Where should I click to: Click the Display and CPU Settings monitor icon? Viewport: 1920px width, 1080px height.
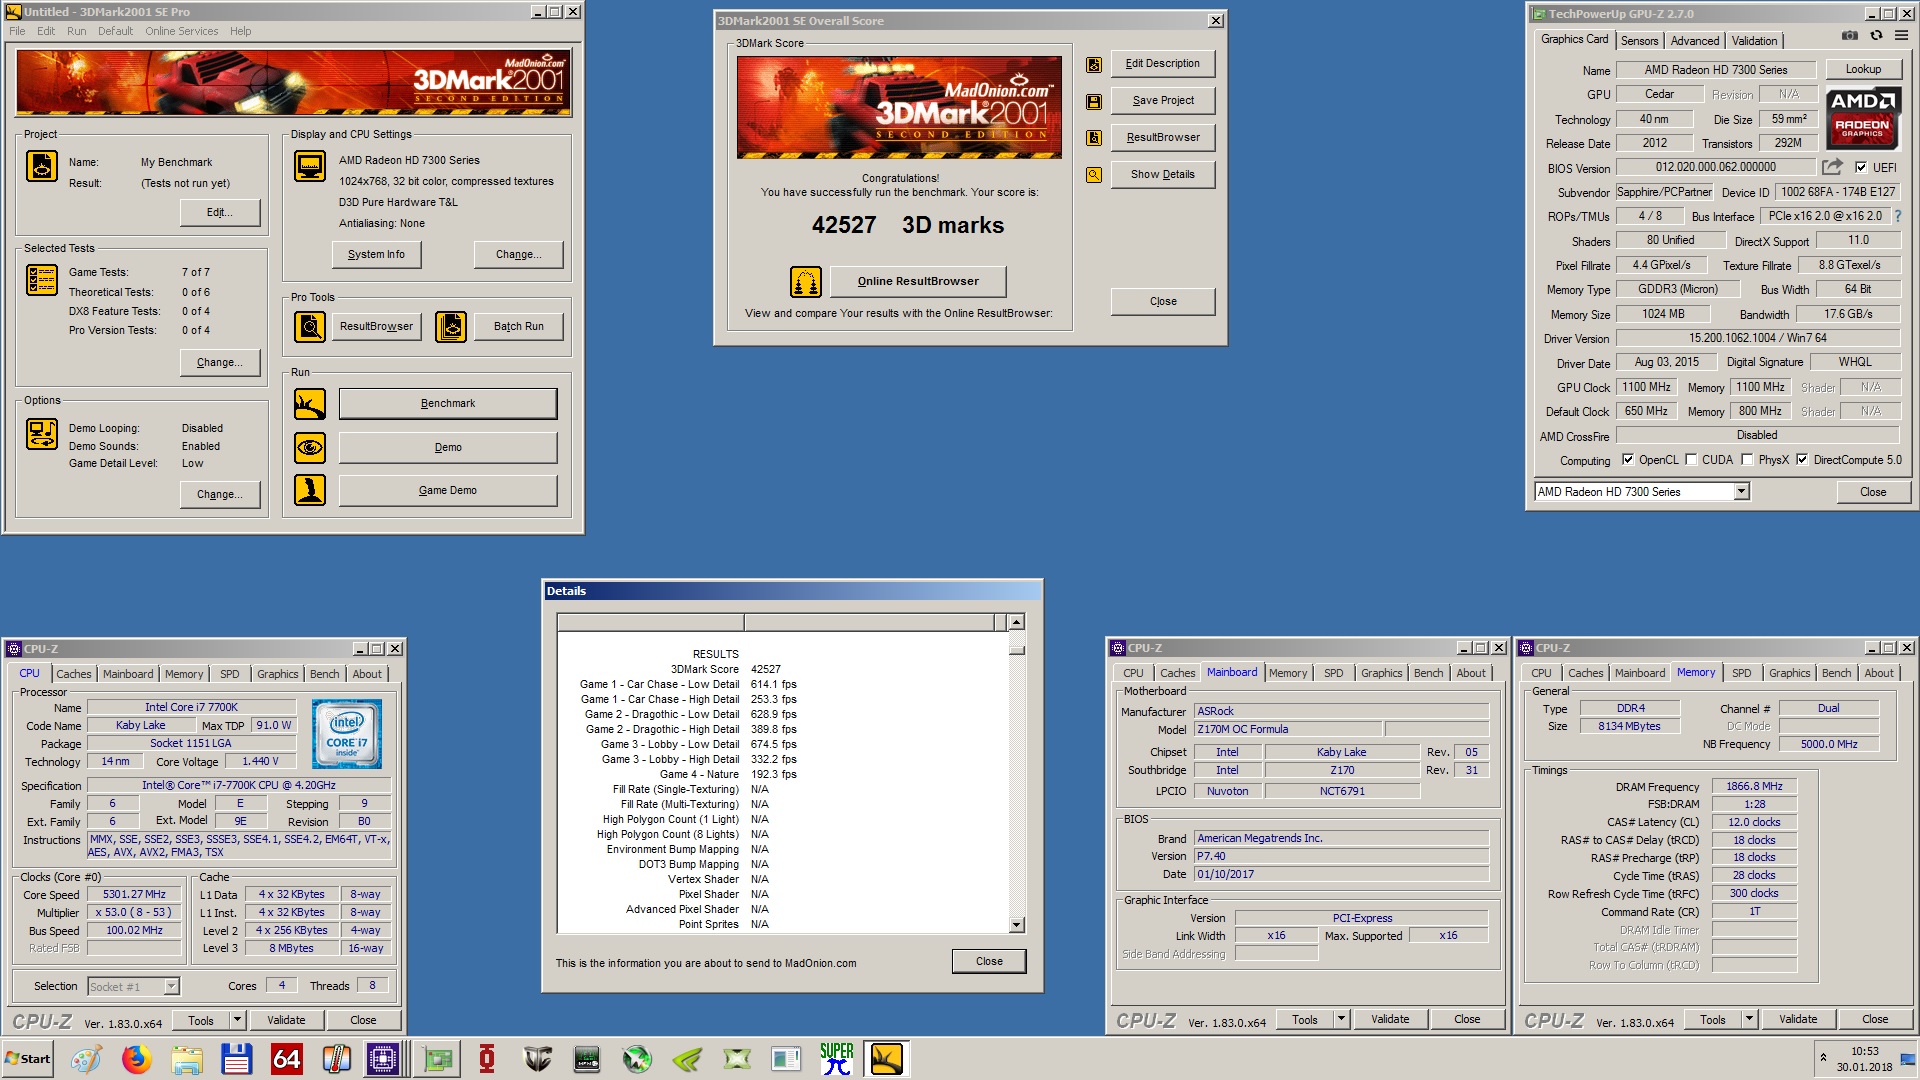[310, 166]
